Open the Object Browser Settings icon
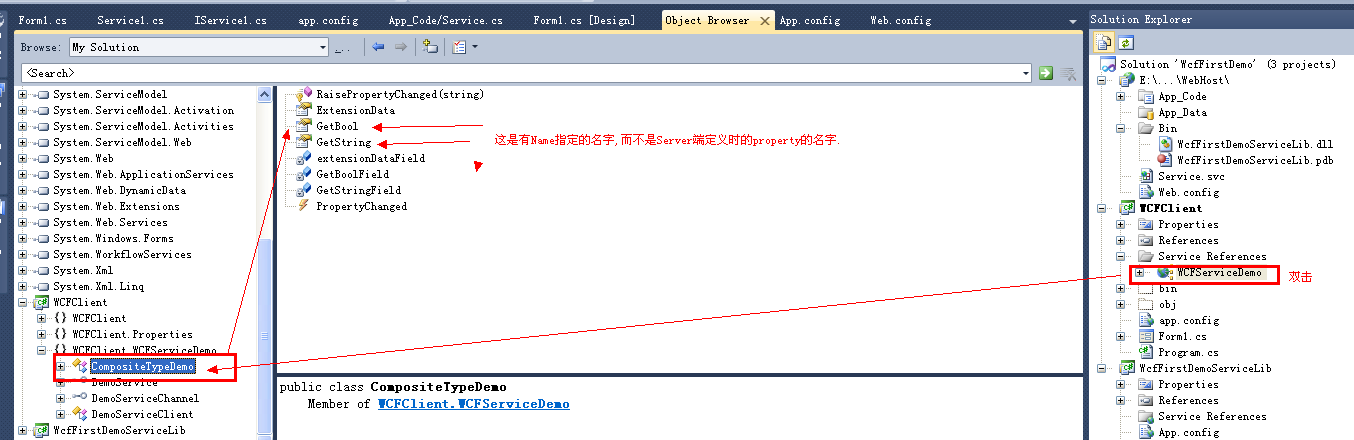Image resolution: width=1354 pixels, height=440 pixels. (458, 47)
